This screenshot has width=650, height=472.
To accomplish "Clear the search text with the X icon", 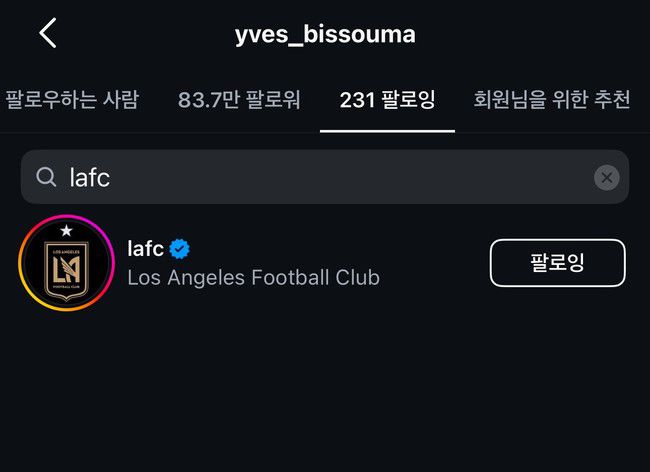I will 606,177.
